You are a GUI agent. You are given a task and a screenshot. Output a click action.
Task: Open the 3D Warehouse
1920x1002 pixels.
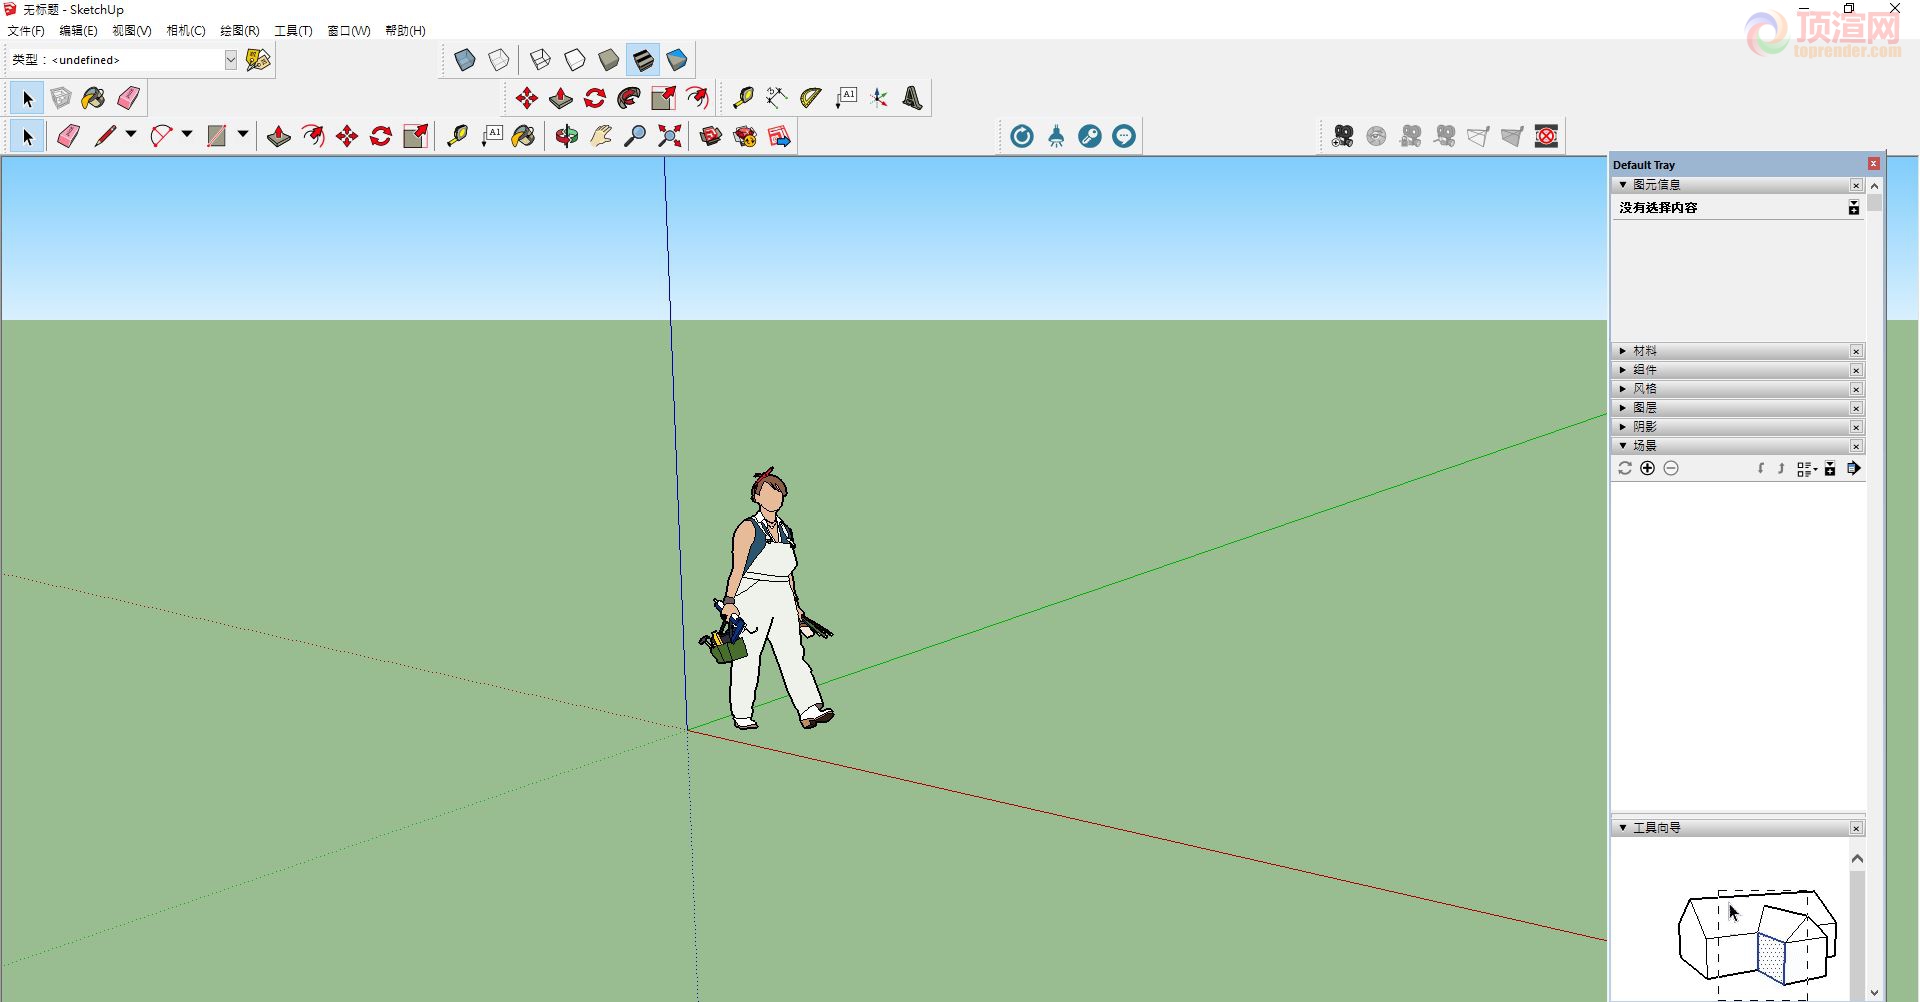point(711,136)
